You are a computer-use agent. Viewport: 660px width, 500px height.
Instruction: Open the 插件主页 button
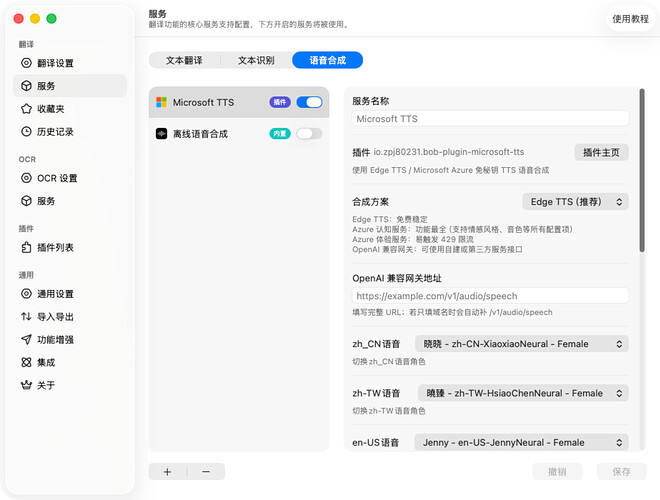(601, 152)
